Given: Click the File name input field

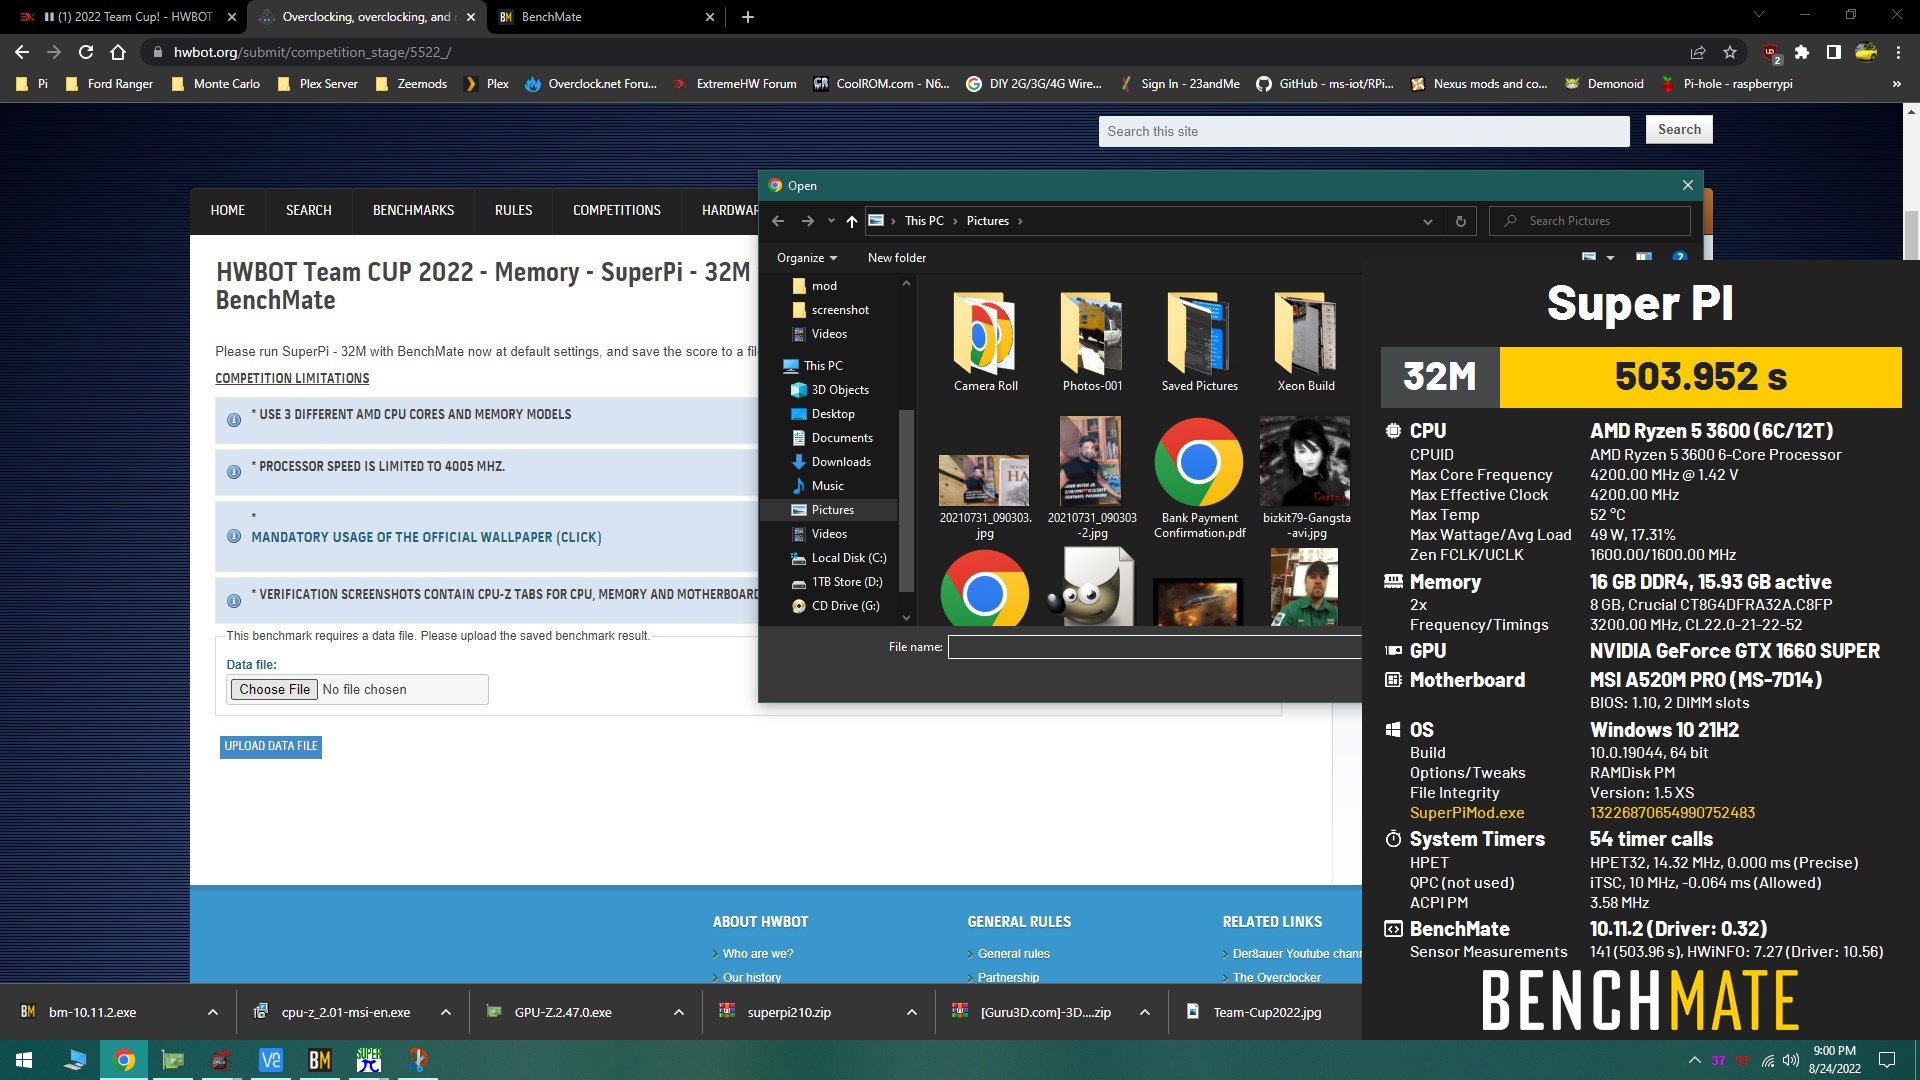Looking at the screenshot, I should point(1154,647).
